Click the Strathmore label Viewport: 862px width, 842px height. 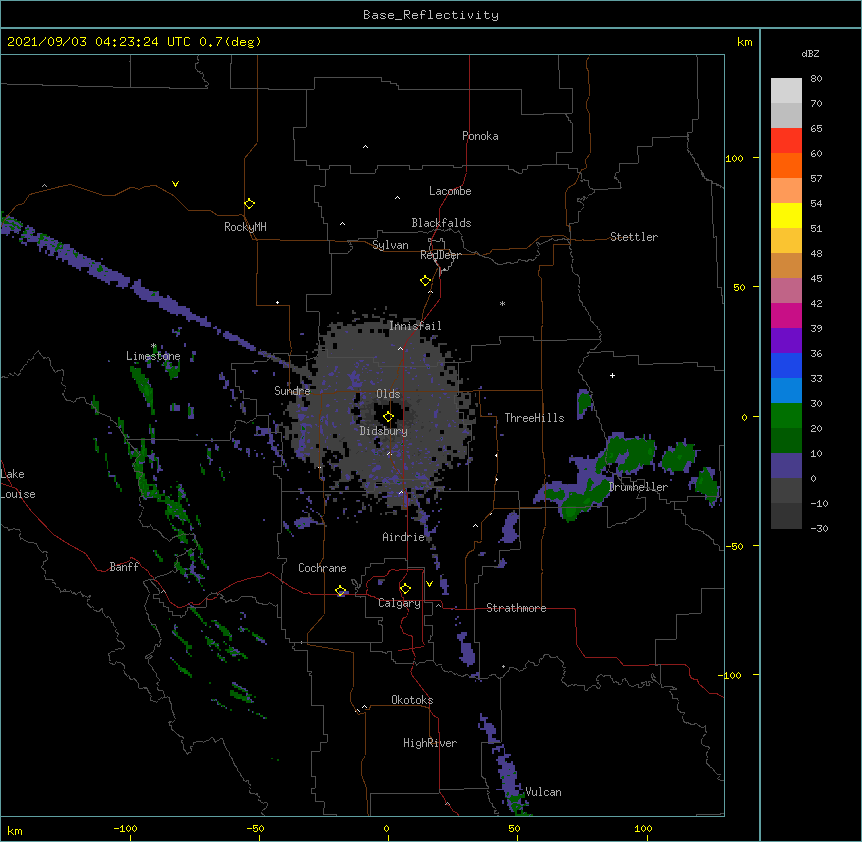pos(516,608)
